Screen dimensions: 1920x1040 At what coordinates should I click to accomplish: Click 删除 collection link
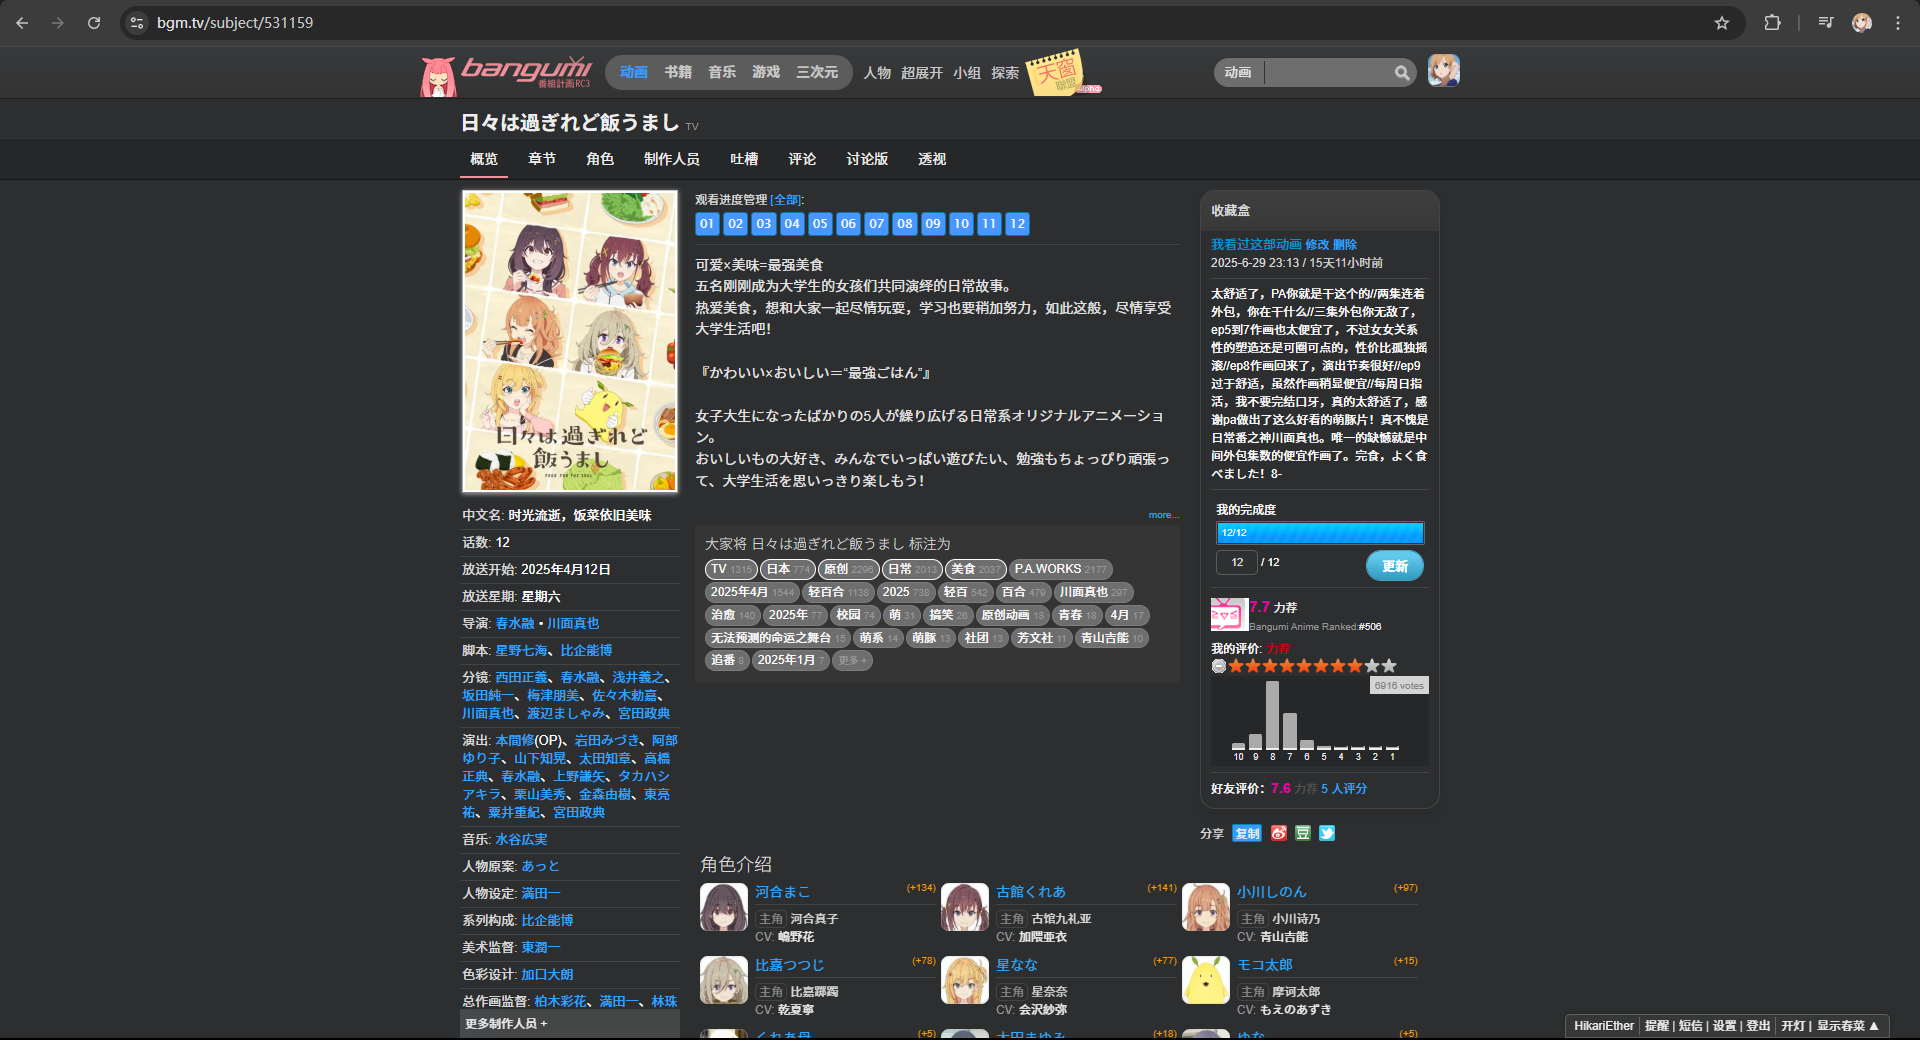[x=1345, y=244]
